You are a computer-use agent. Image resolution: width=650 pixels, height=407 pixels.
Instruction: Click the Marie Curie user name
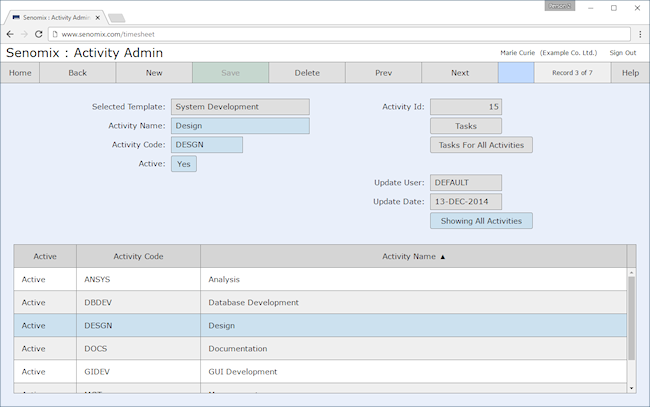tap(517, 53)
